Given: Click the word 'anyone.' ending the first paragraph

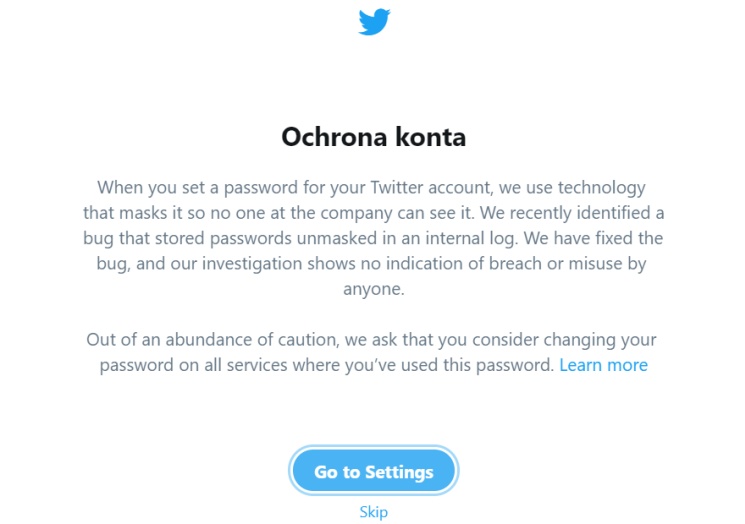Looking at the screenshot, I should pyautogui.click(x=373, y=289).
